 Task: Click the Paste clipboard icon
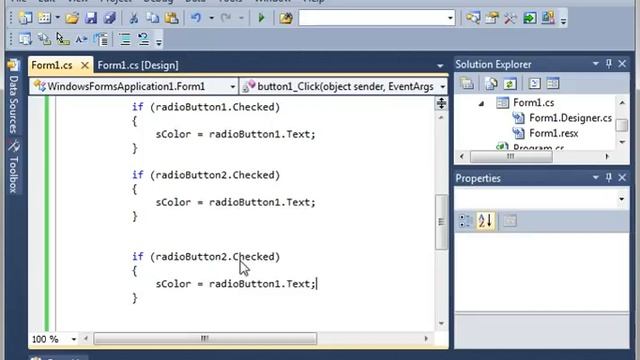coord(171,18)
